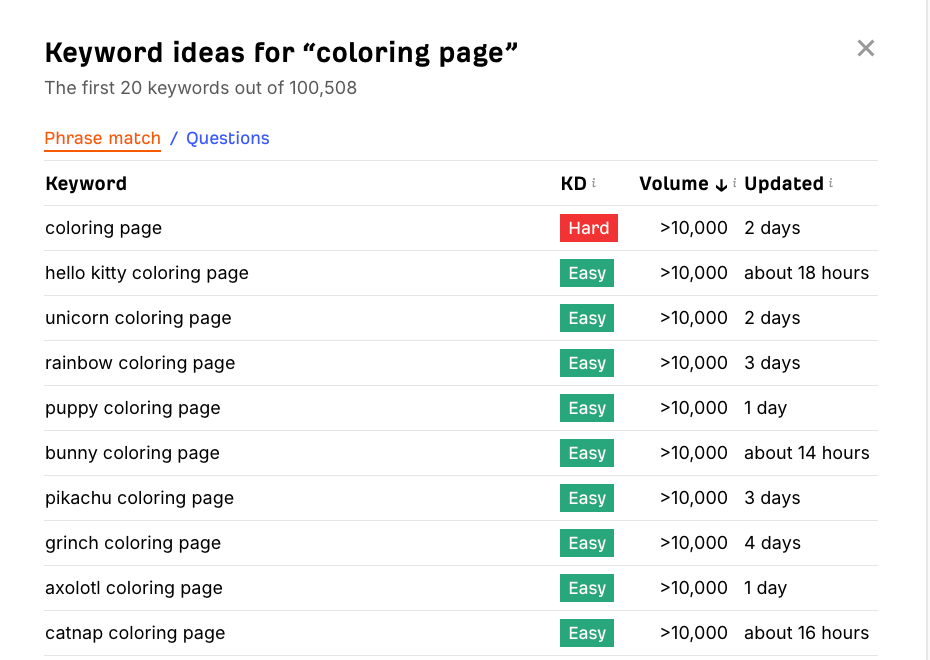The height and width of the screenshot is (660, 930).
Task: Click the red Hard badge for "coloring page"
Action: [588, 227]
